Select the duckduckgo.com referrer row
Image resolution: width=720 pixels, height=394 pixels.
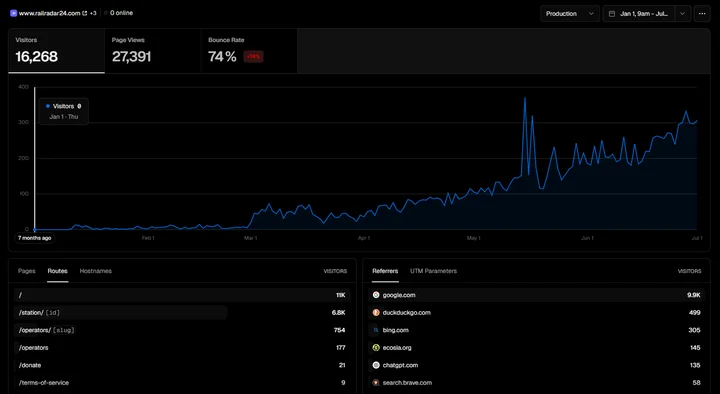[x=536, y=313]
